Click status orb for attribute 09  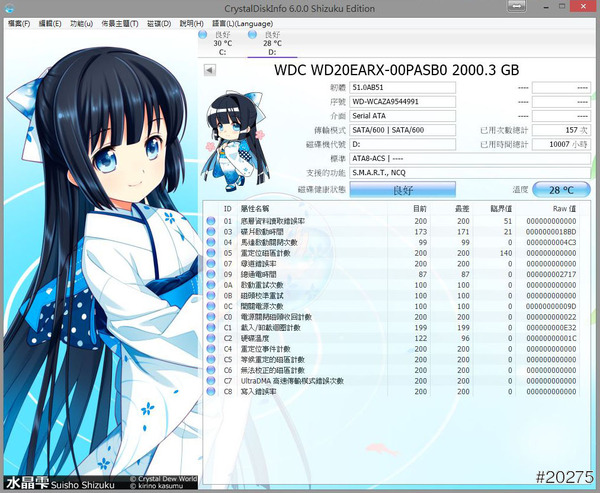click(209, 274)
